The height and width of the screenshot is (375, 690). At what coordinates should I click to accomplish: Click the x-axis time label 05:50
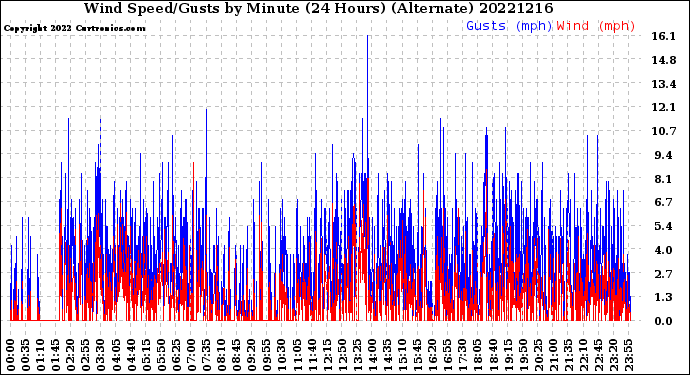[161, 355]
